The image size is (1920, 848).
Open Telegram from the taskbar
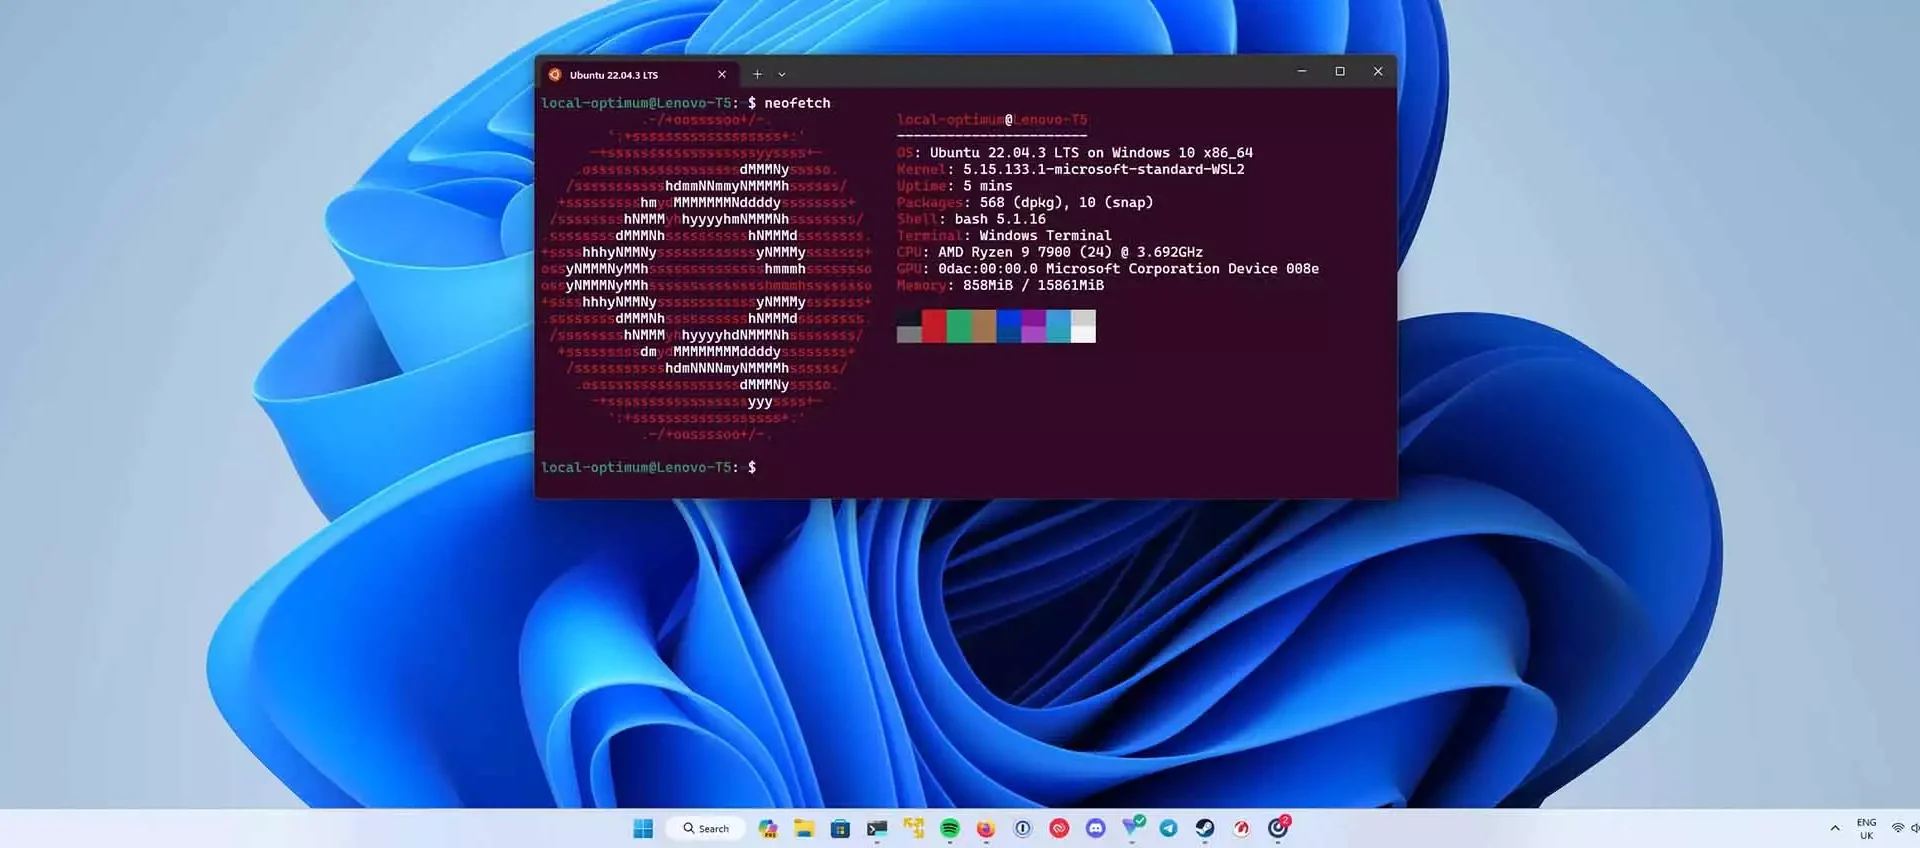(1168, 828)
